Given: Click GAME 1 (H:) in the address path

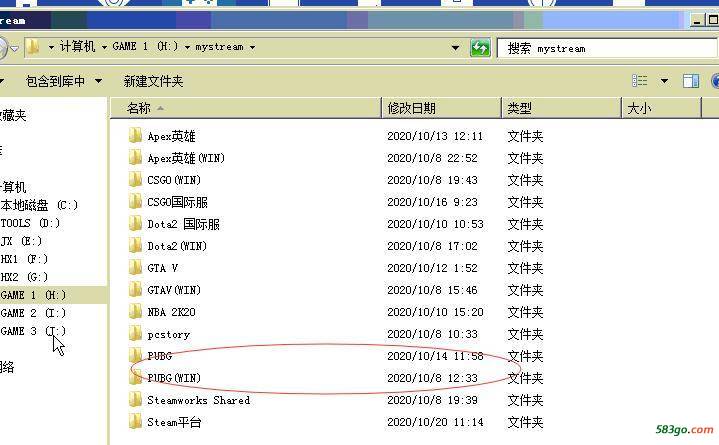Looking at the screenshot, I should (145, 47).
